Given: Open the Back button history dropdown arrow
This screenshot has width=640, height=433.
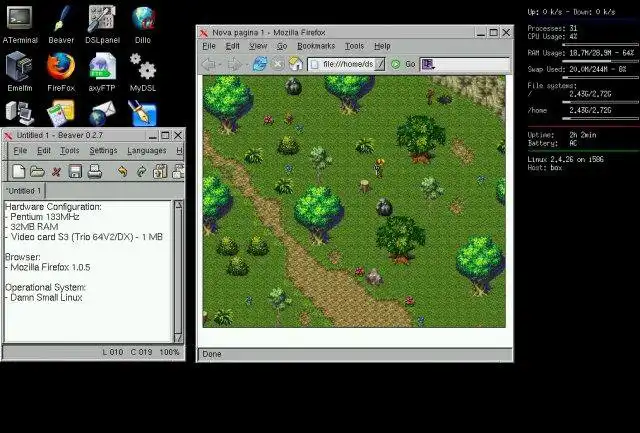Looking at the screenshot, I should 220,65.
